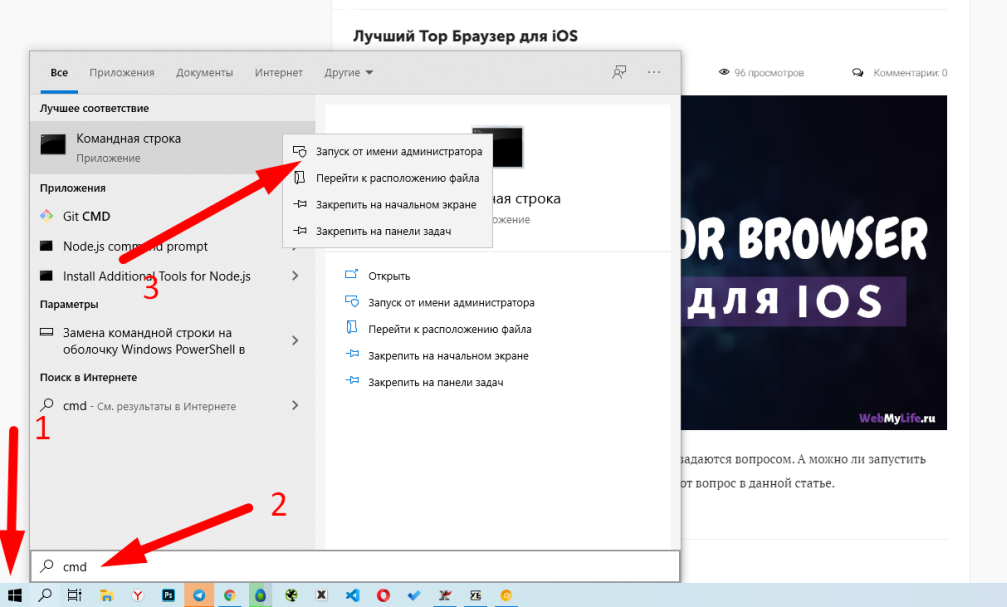Expand Install Additional Tools for Node.js arrow
This screenshot has width=1007, height=607.
tap(295, 276)
